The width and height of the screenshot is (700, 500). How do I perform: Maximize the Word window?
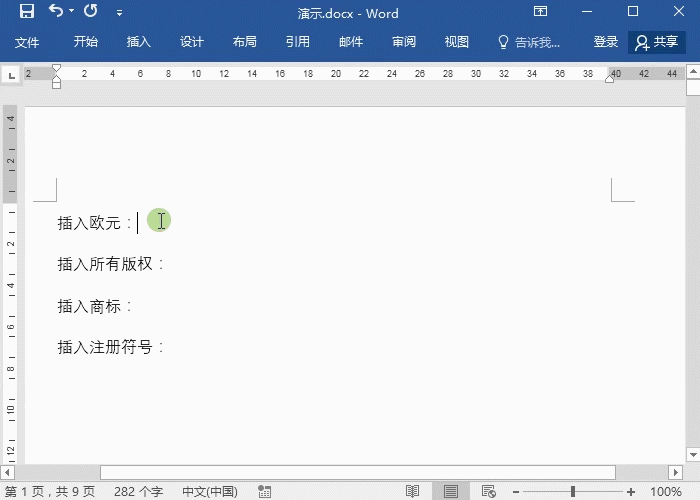click(633, 11)
